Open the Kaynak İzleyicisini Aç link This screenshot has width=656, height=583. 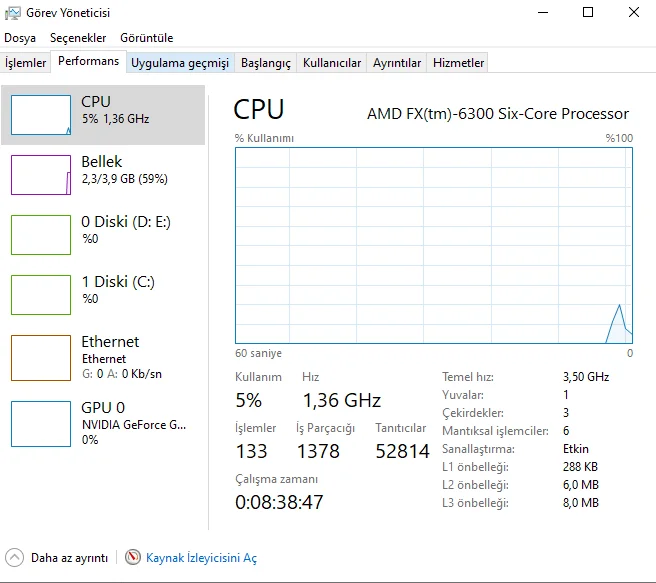[201, 558]
